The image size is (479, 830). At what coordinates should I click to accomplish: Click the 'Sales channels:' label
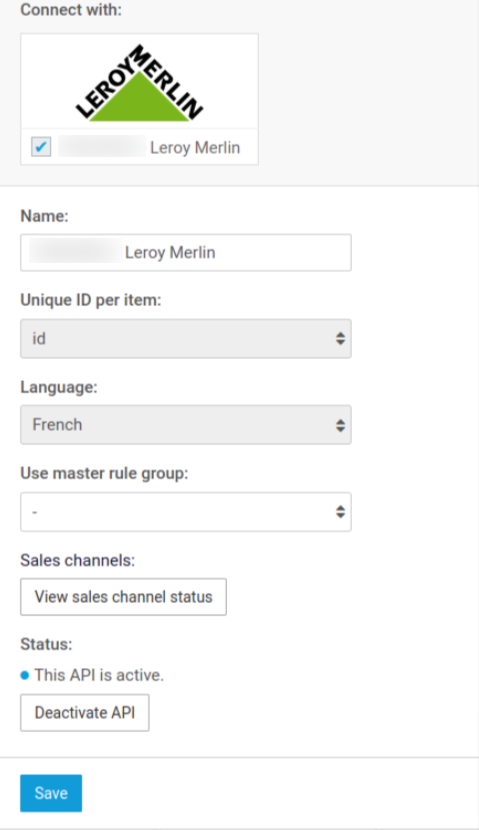(77, 560)
